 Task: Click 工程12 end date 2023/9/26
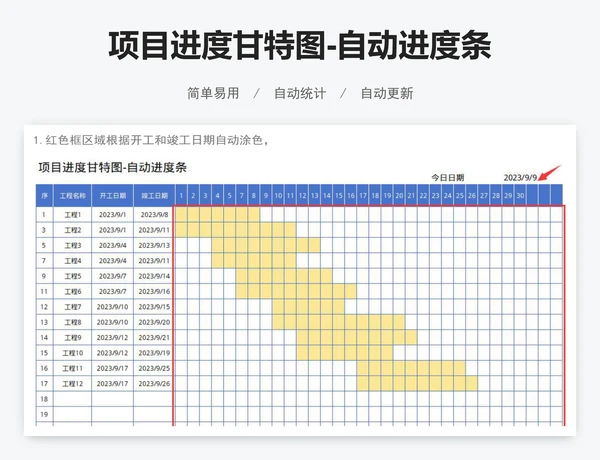point(154,383)
